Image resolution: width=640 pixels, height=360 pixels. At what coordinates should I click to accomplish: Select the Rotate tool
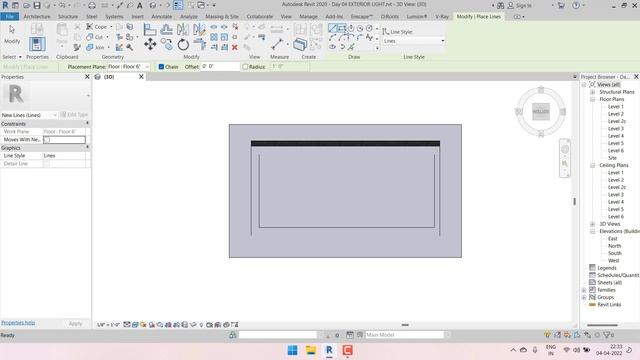(x=183, y=44)
